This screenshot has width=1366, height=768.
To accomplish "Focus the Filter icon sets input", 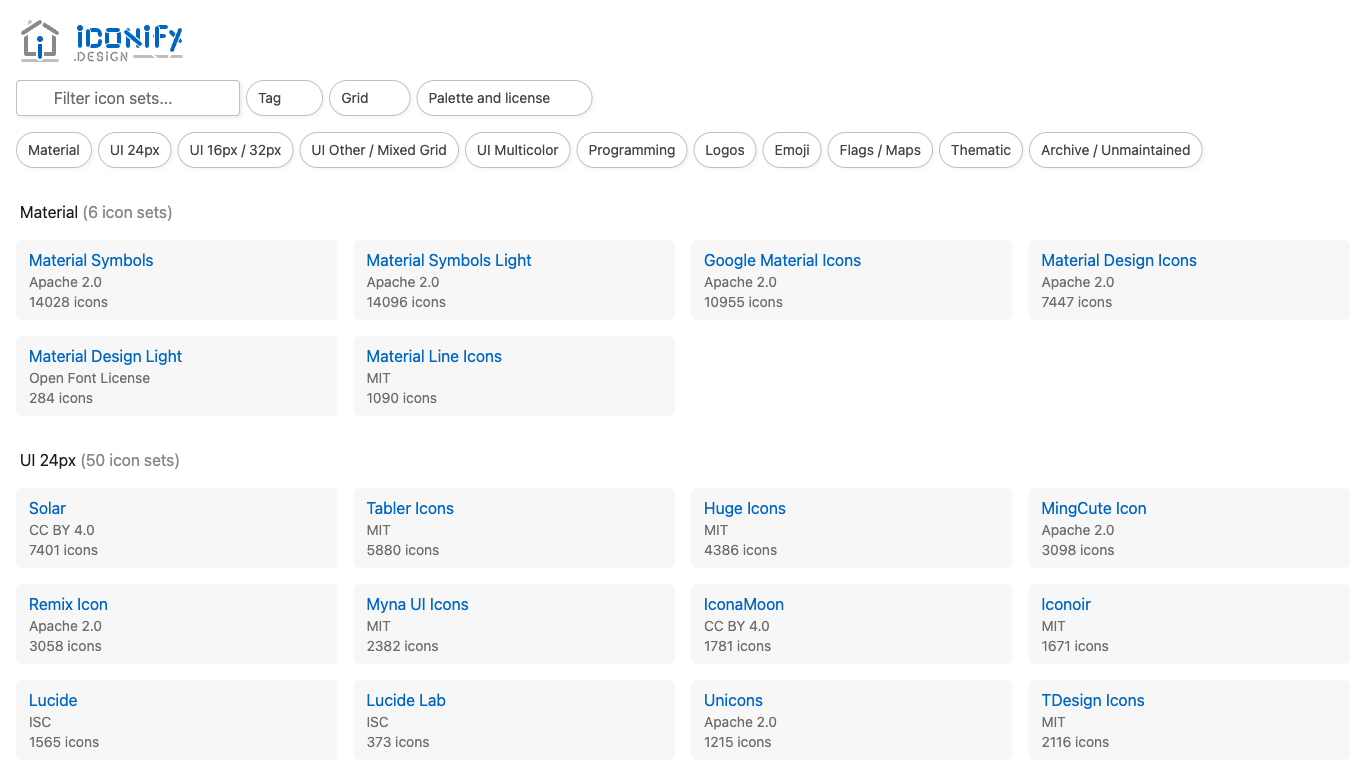I will click(x=128, y=98).
